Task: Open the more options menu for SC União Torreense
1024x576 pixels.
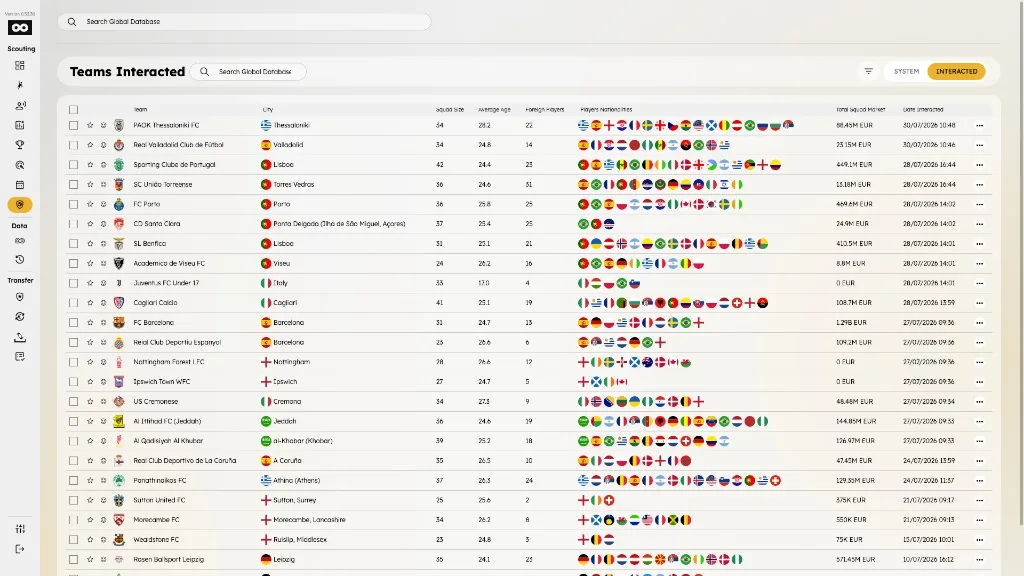Action: click(980, 185)
